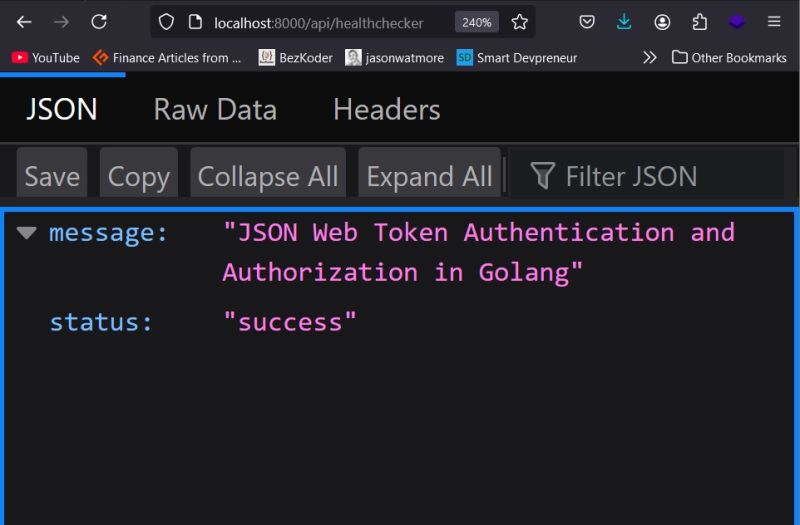Switch to the Headers tab
Image resolution: width=800 pixels, height=525 pixels.
click(x=387, y=109)
